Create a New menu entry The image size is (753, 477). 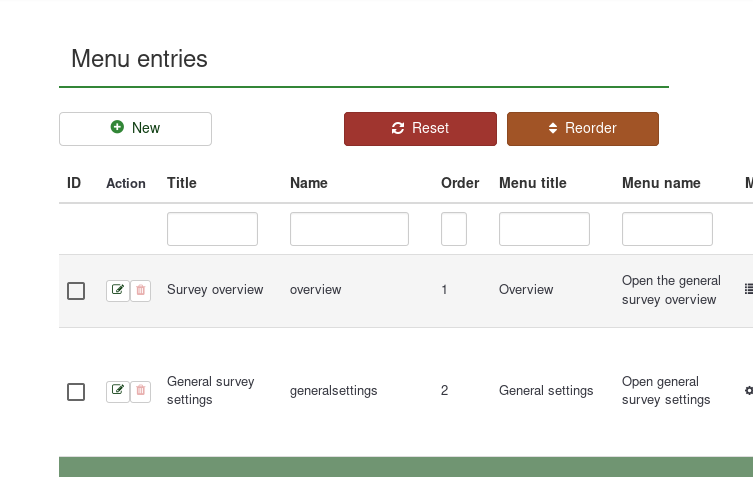135,128
